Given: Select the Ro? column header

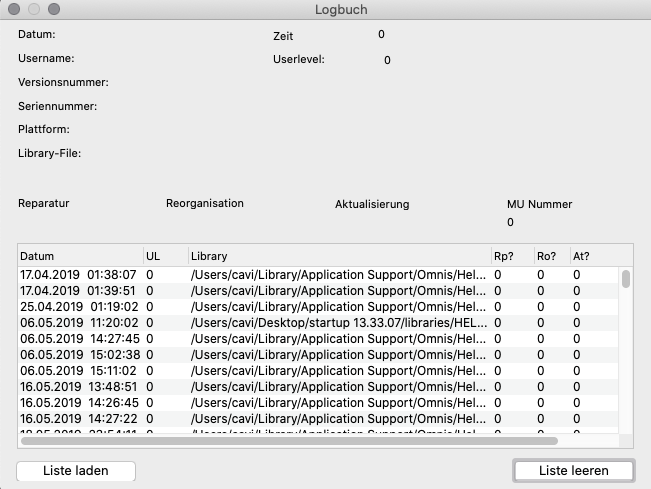Looking at the screenshot, I should click(549, 256).
